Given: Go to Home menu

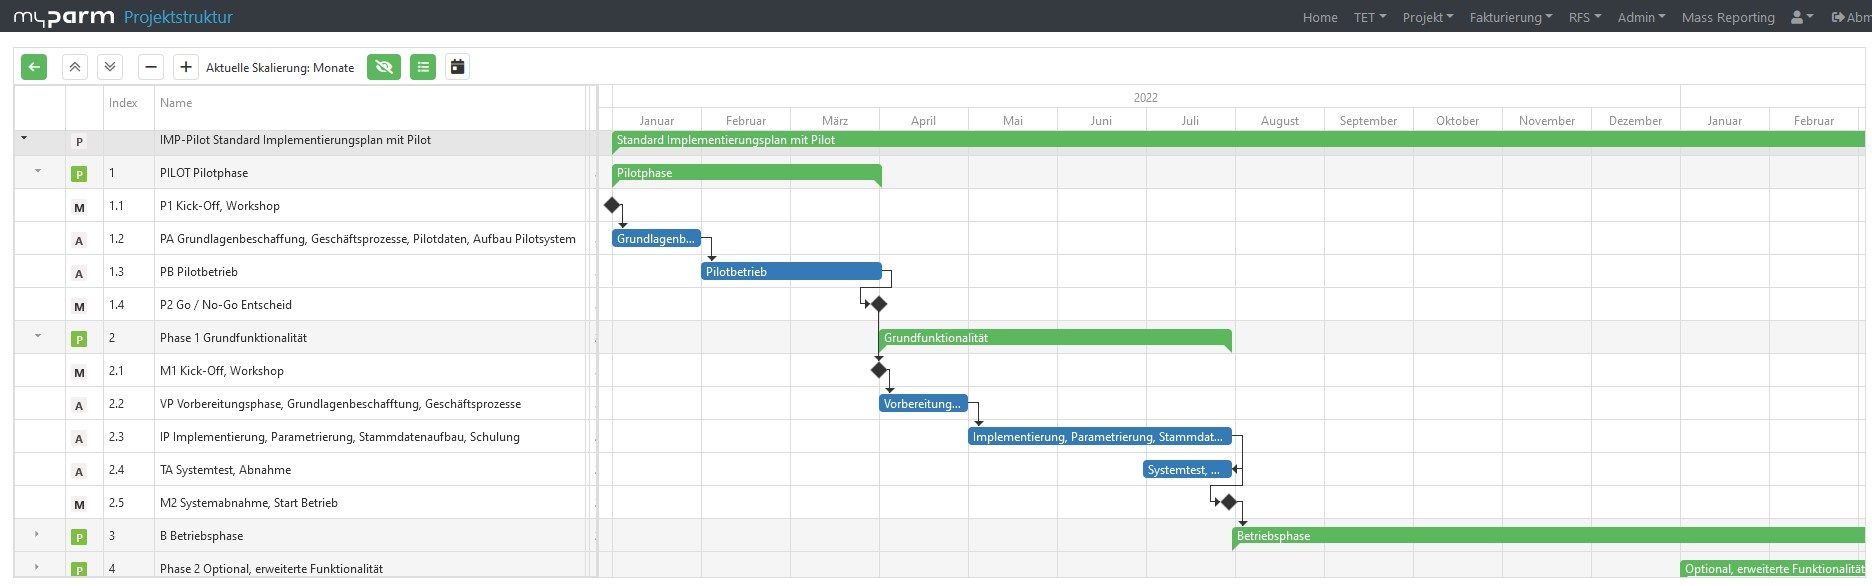Looking at the screenshot, I should [1320, 17].
